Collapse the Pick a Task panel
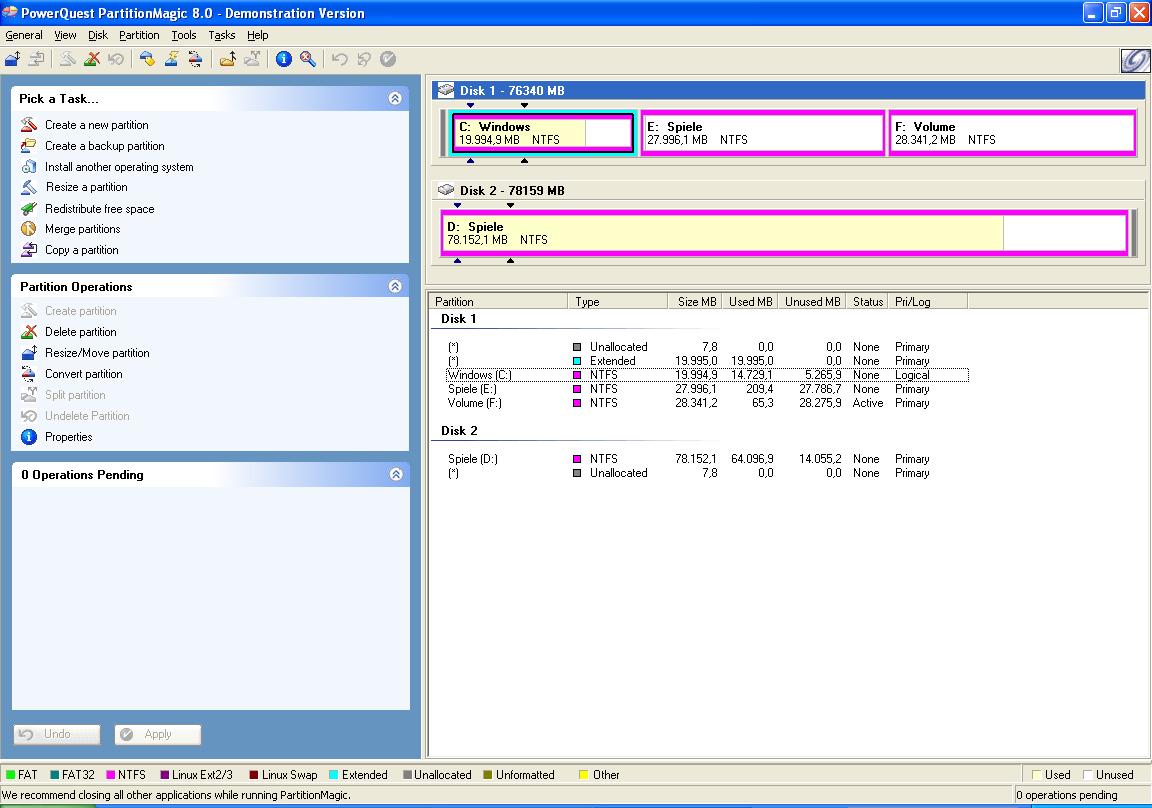Screen dimensions: 1152x808 (395, 98)
